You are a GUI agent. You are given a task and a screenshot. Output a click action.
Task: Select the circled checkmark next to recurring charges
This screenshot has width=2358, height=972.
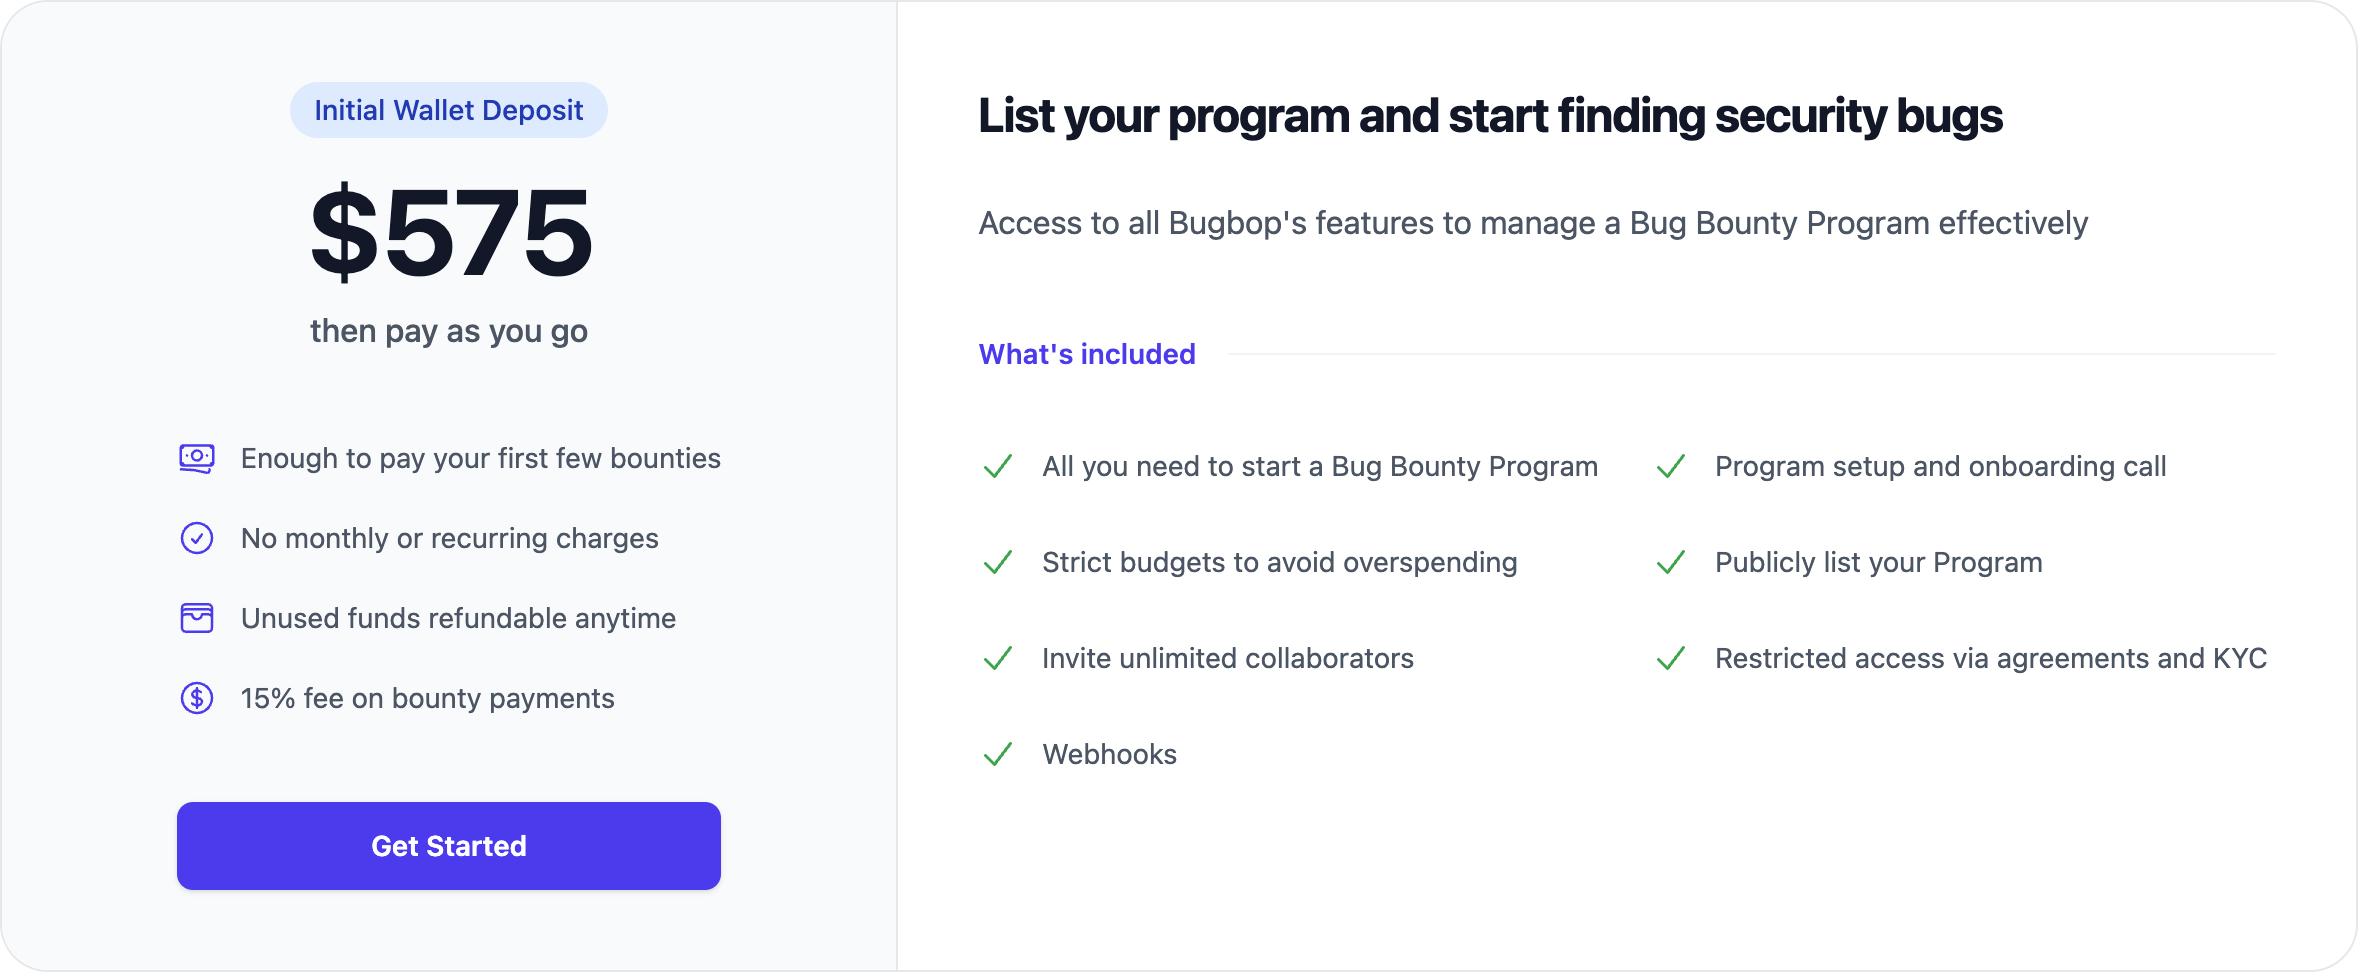point(198,538)
